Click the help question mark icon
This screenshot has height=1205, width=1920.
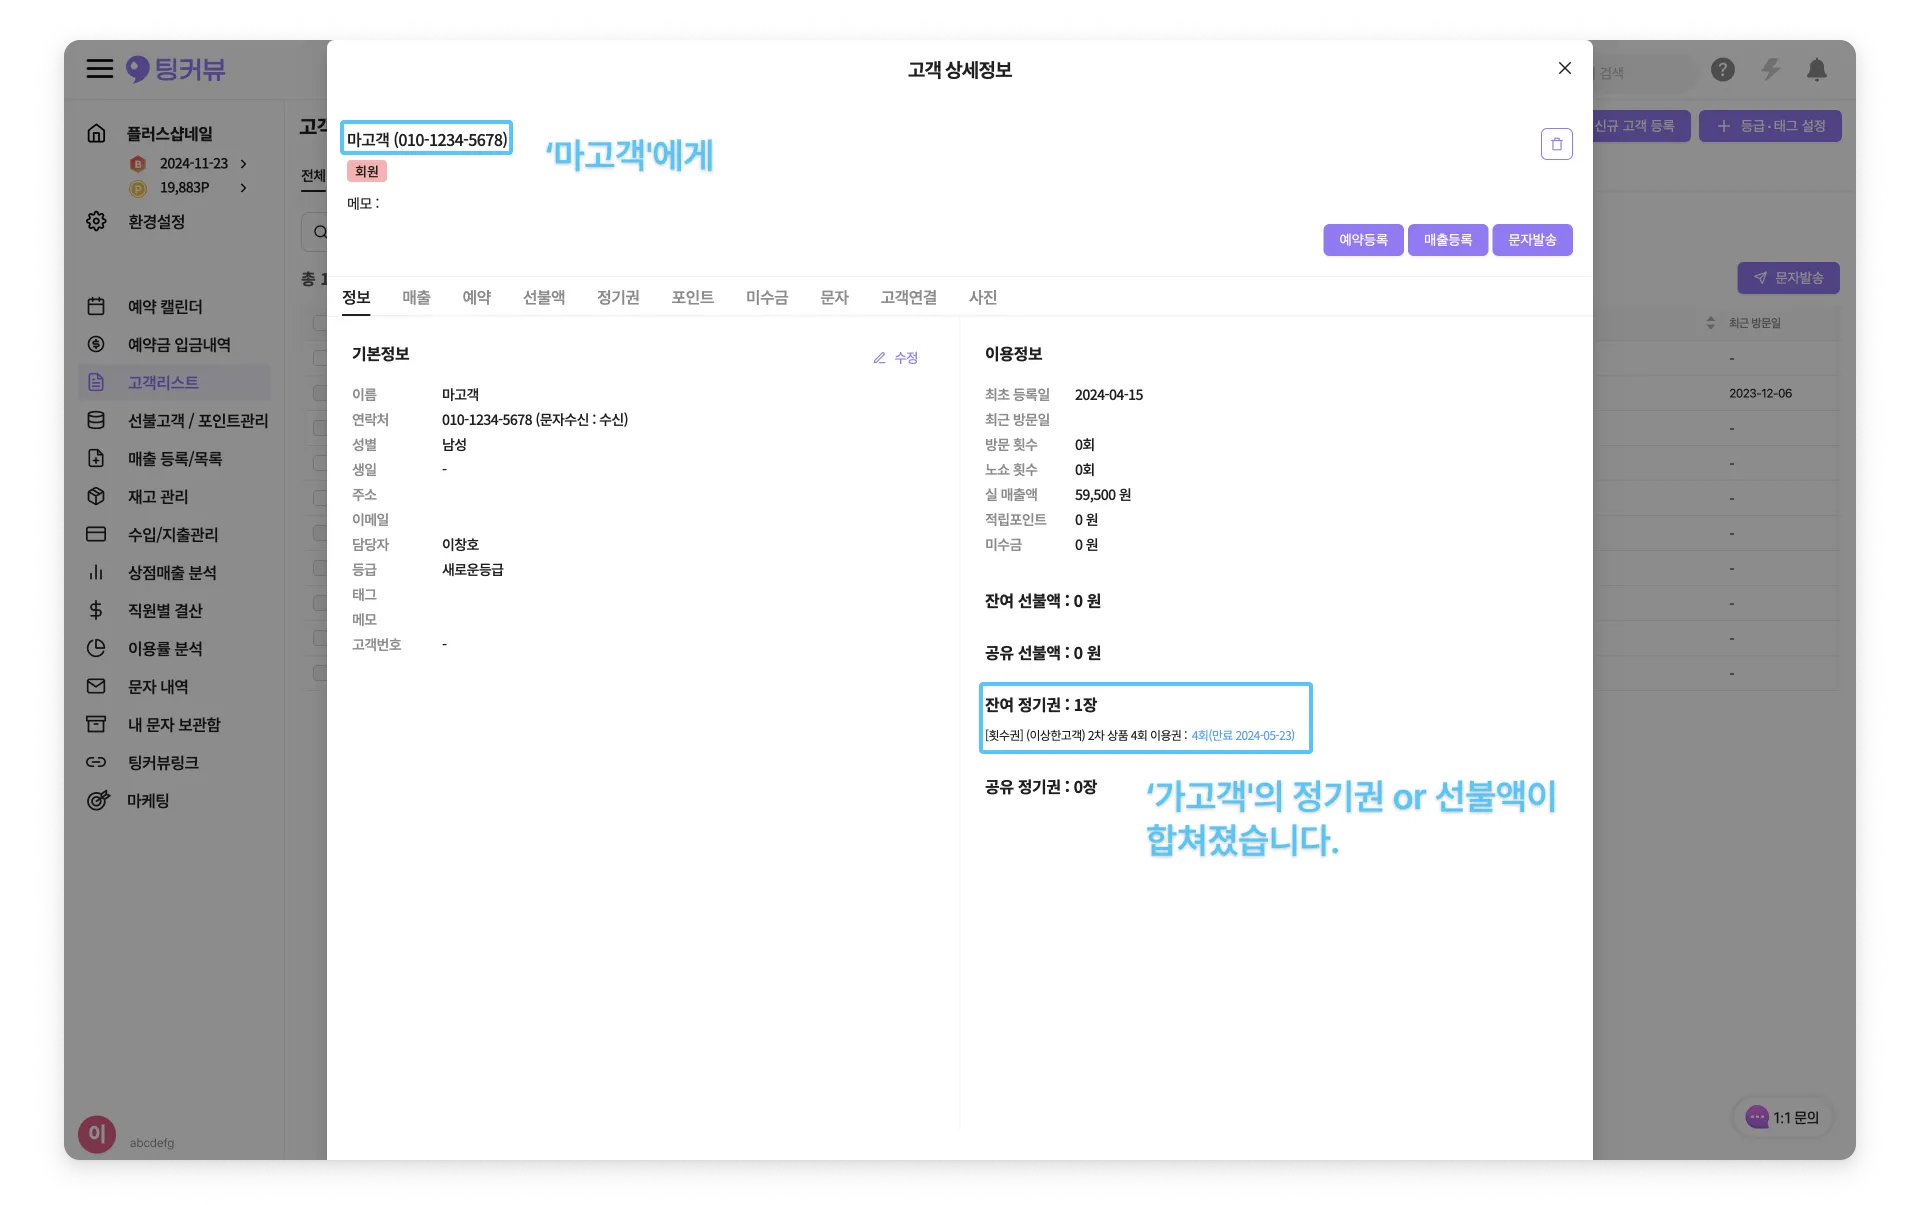coord(1722,70)
